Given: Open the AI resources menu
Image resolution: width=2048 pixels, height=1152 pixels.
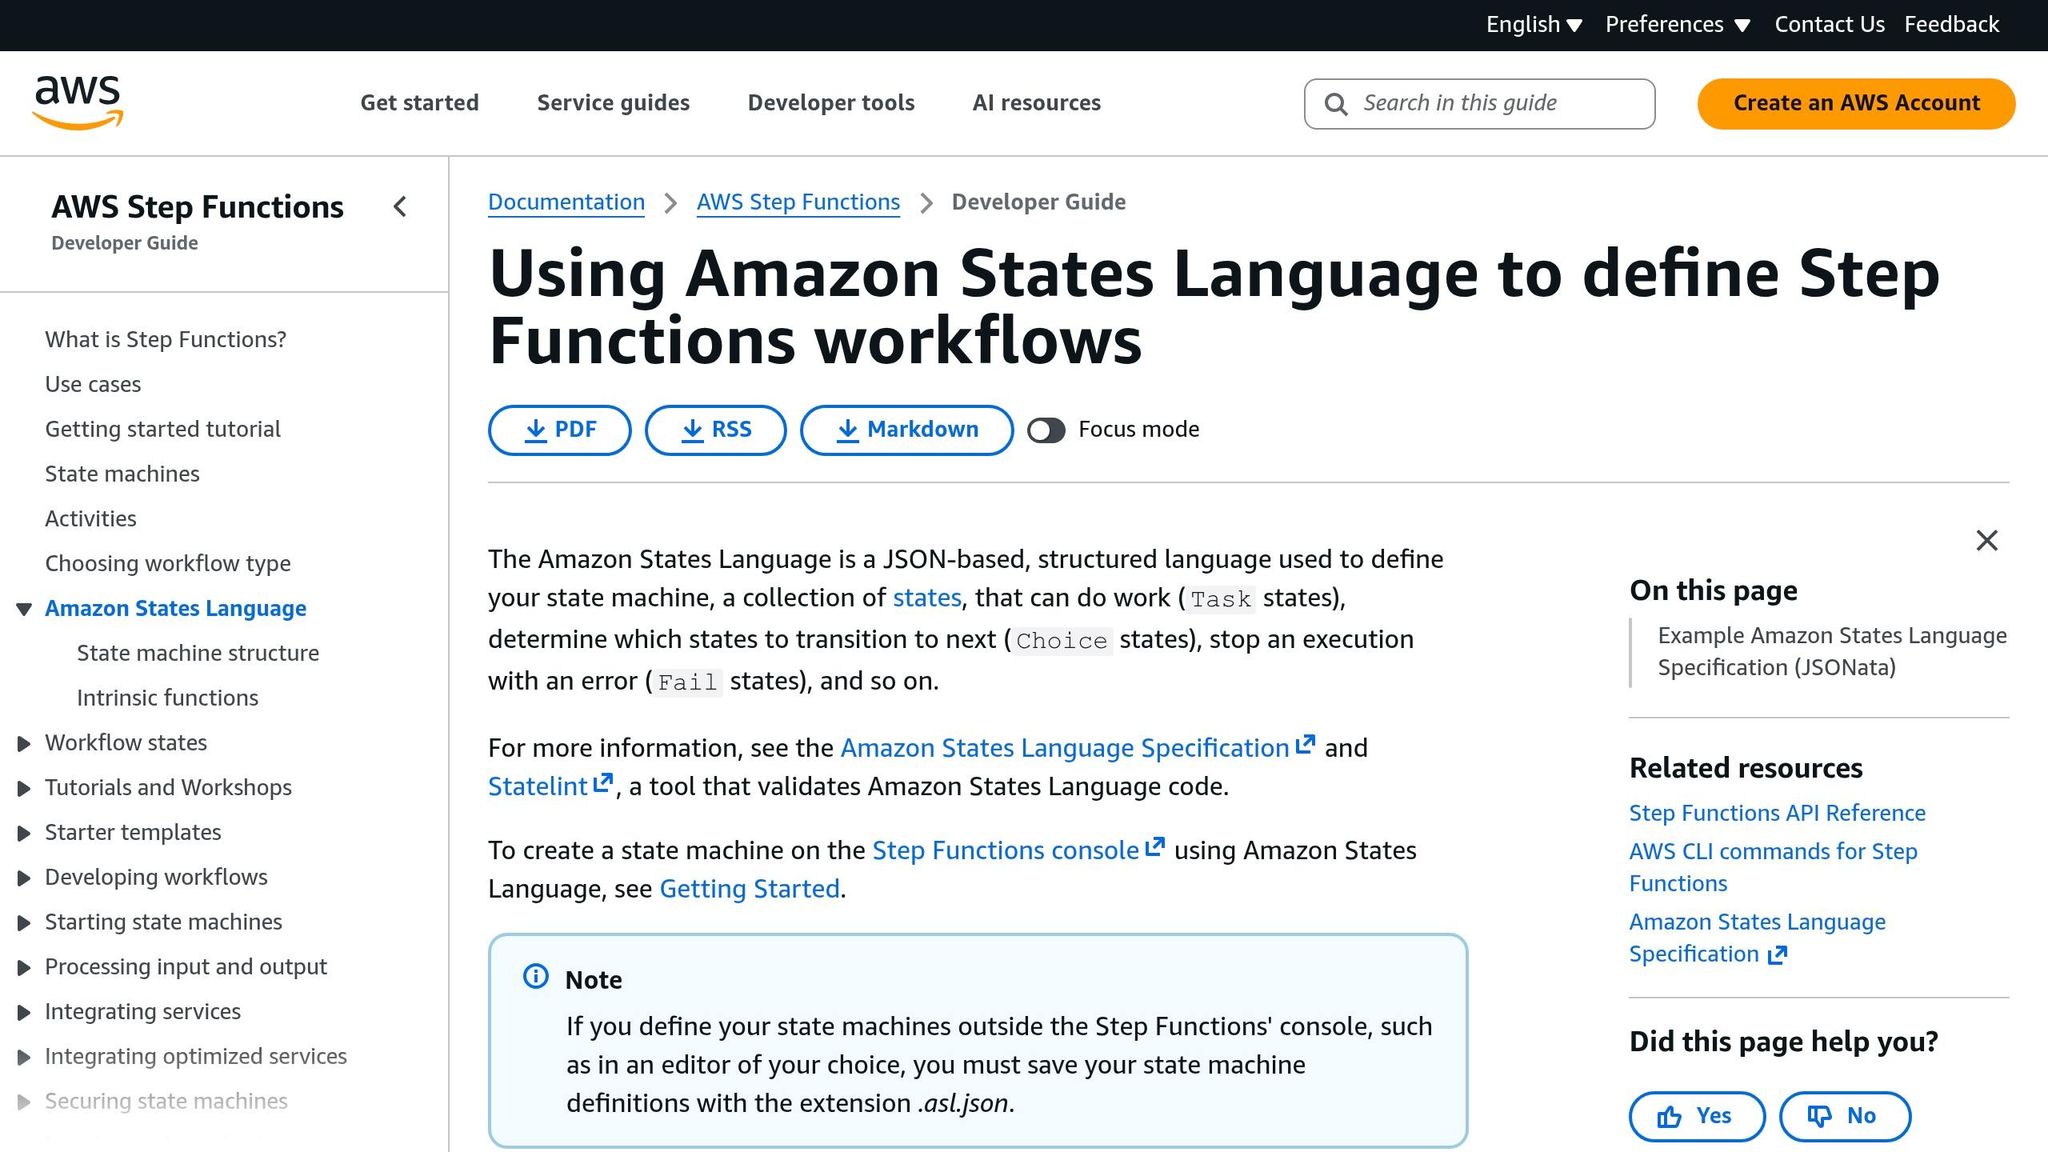Looking at the screenshot, I should [x=1037, y=103].
